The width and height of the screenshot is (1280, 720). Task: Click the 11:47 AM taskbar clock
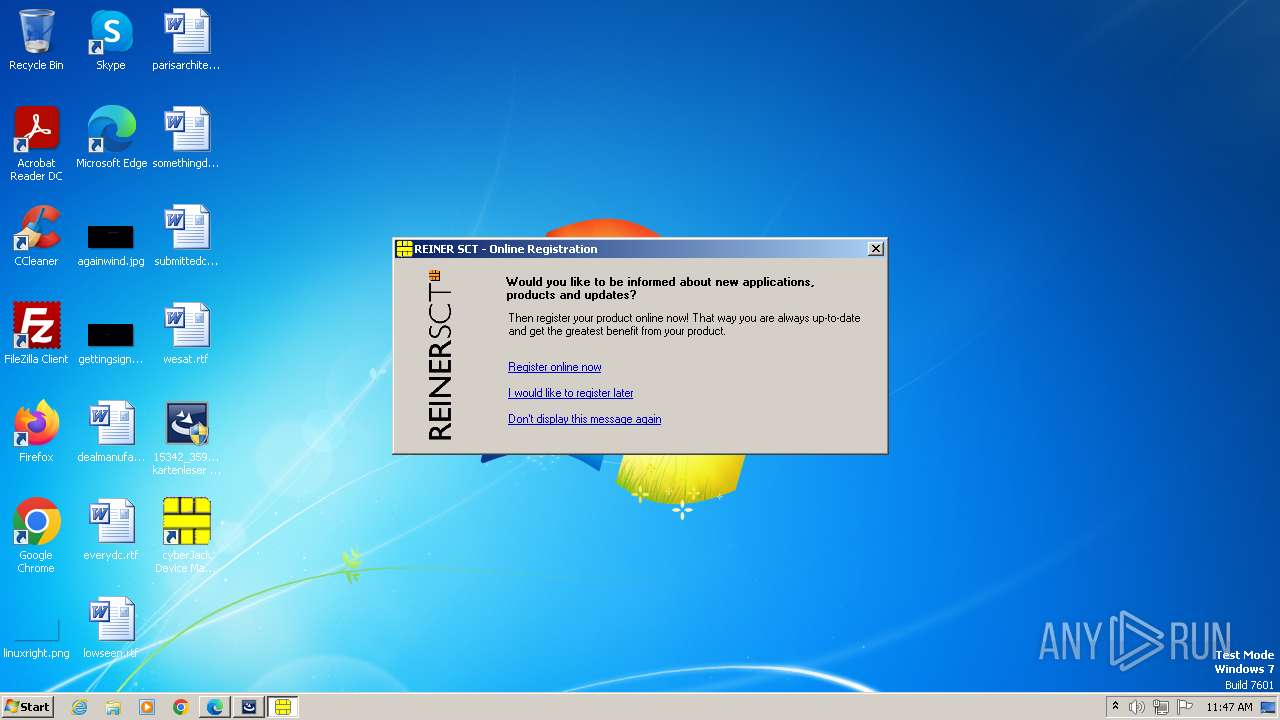coord(1229,707)
